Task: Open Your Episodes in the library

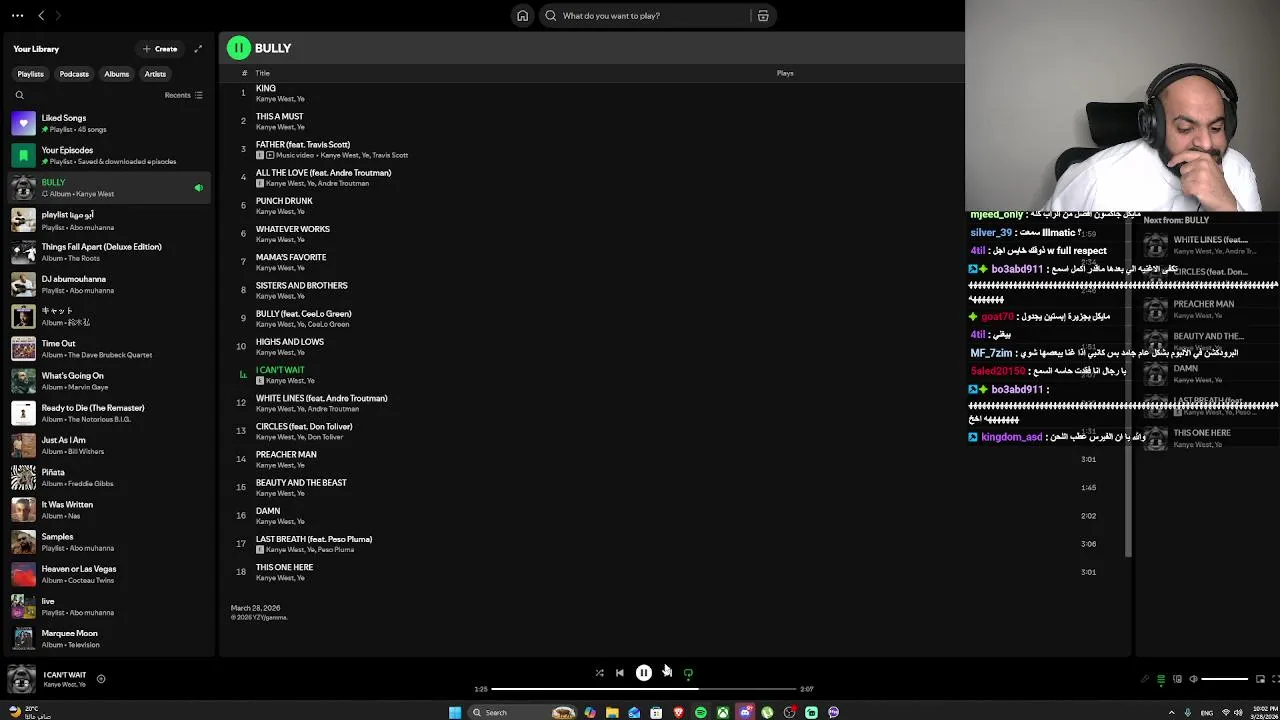Action: (x=109, y=155)
